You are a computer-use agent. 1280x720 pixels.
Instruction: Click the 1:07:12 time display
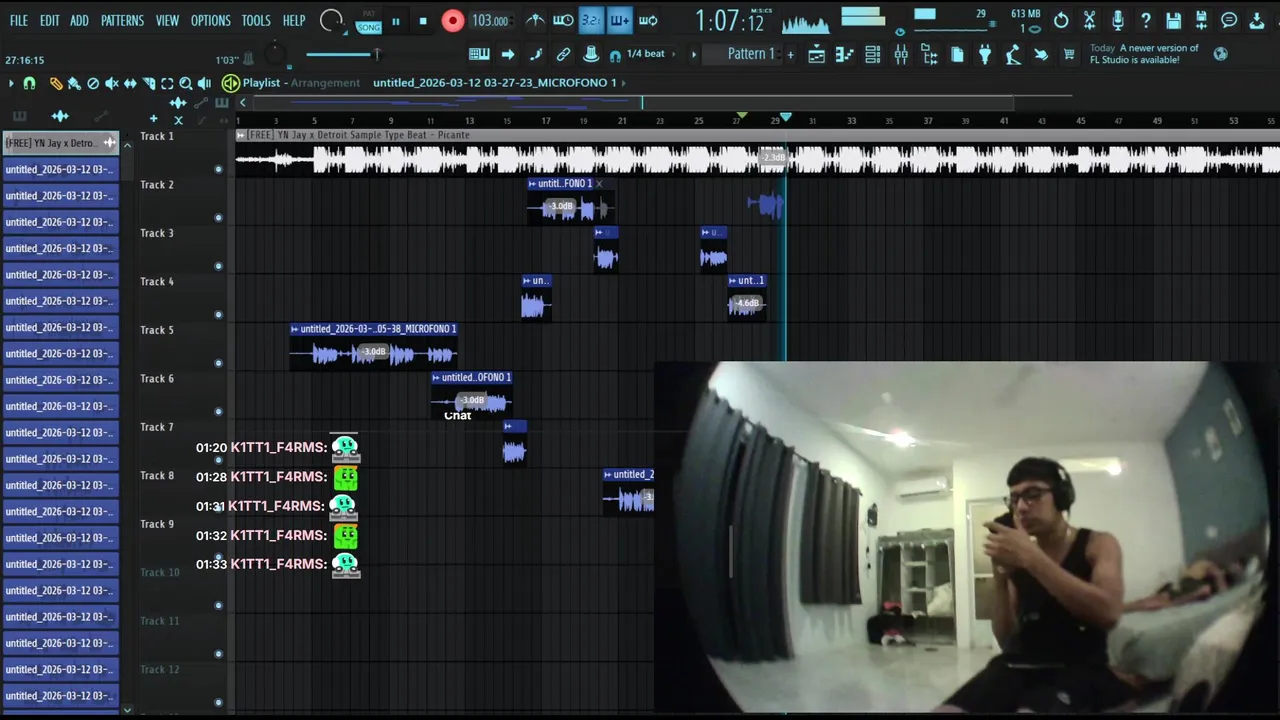(x=731, y=21)
